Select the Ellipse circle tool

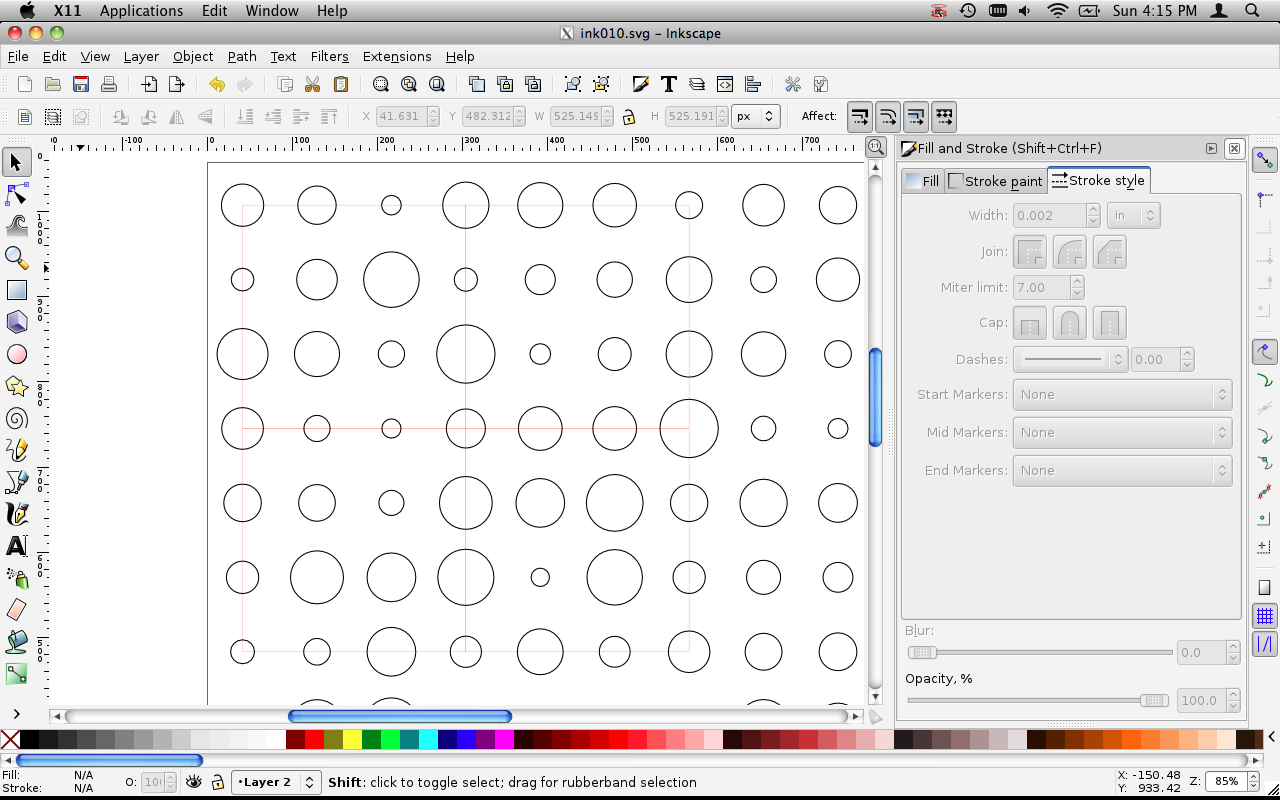coord(16,354)
